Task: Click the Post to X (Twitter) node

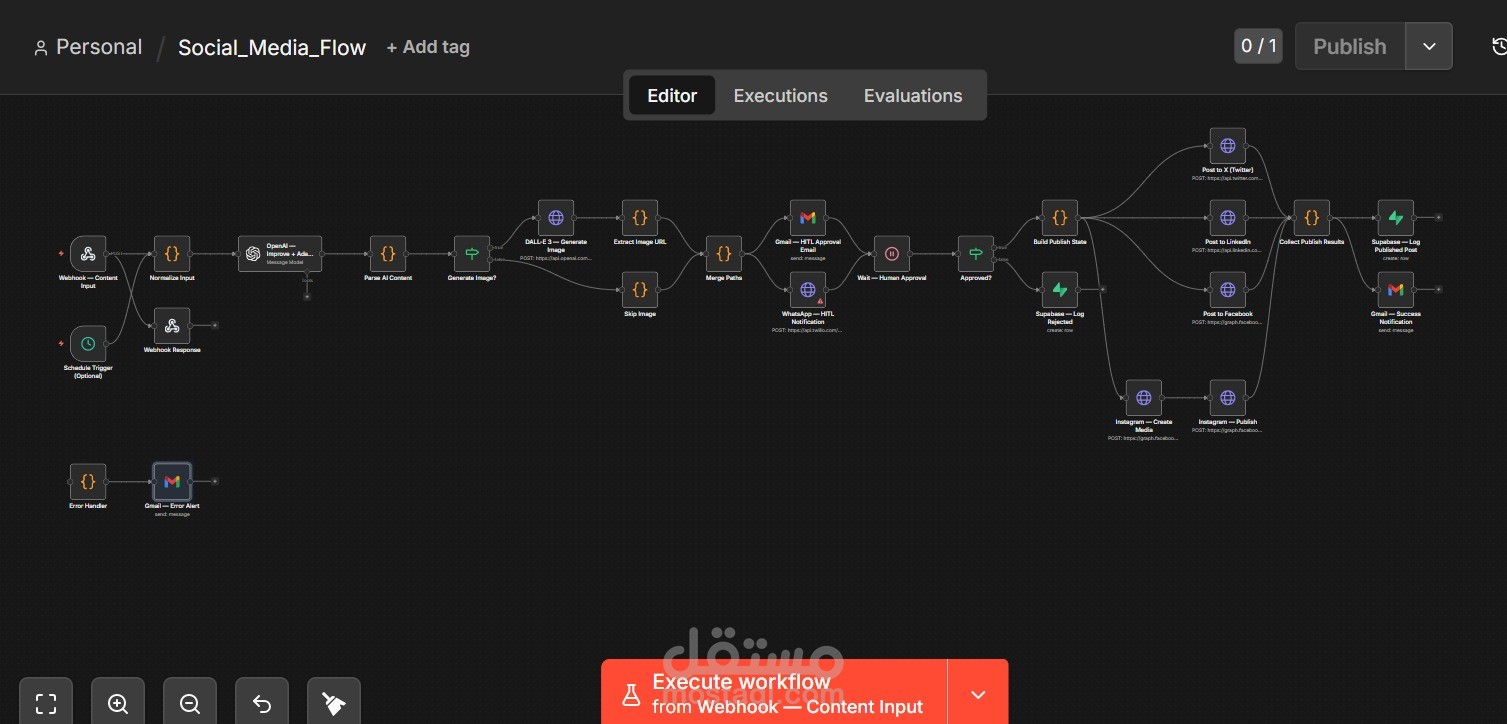Action: [1227, 145]
